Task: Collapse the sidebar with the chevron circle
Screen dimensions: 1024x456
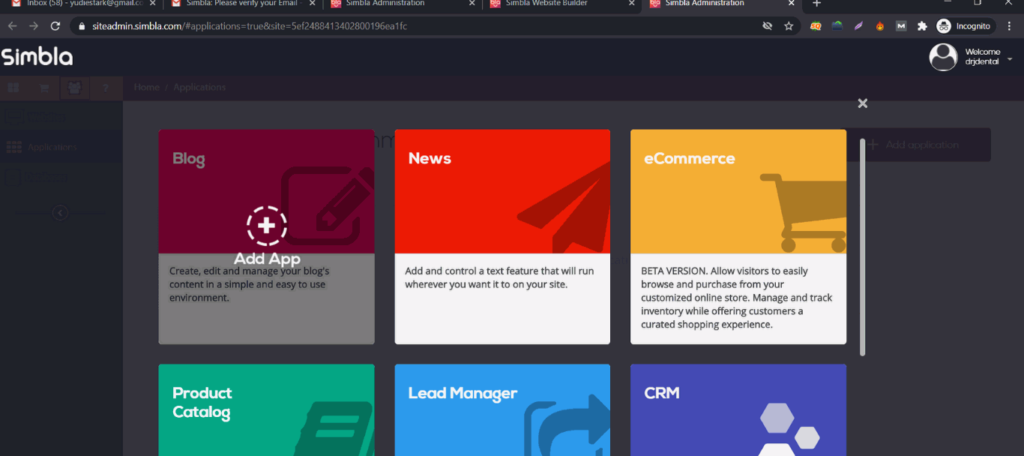Action: click(x=60, y=212)
